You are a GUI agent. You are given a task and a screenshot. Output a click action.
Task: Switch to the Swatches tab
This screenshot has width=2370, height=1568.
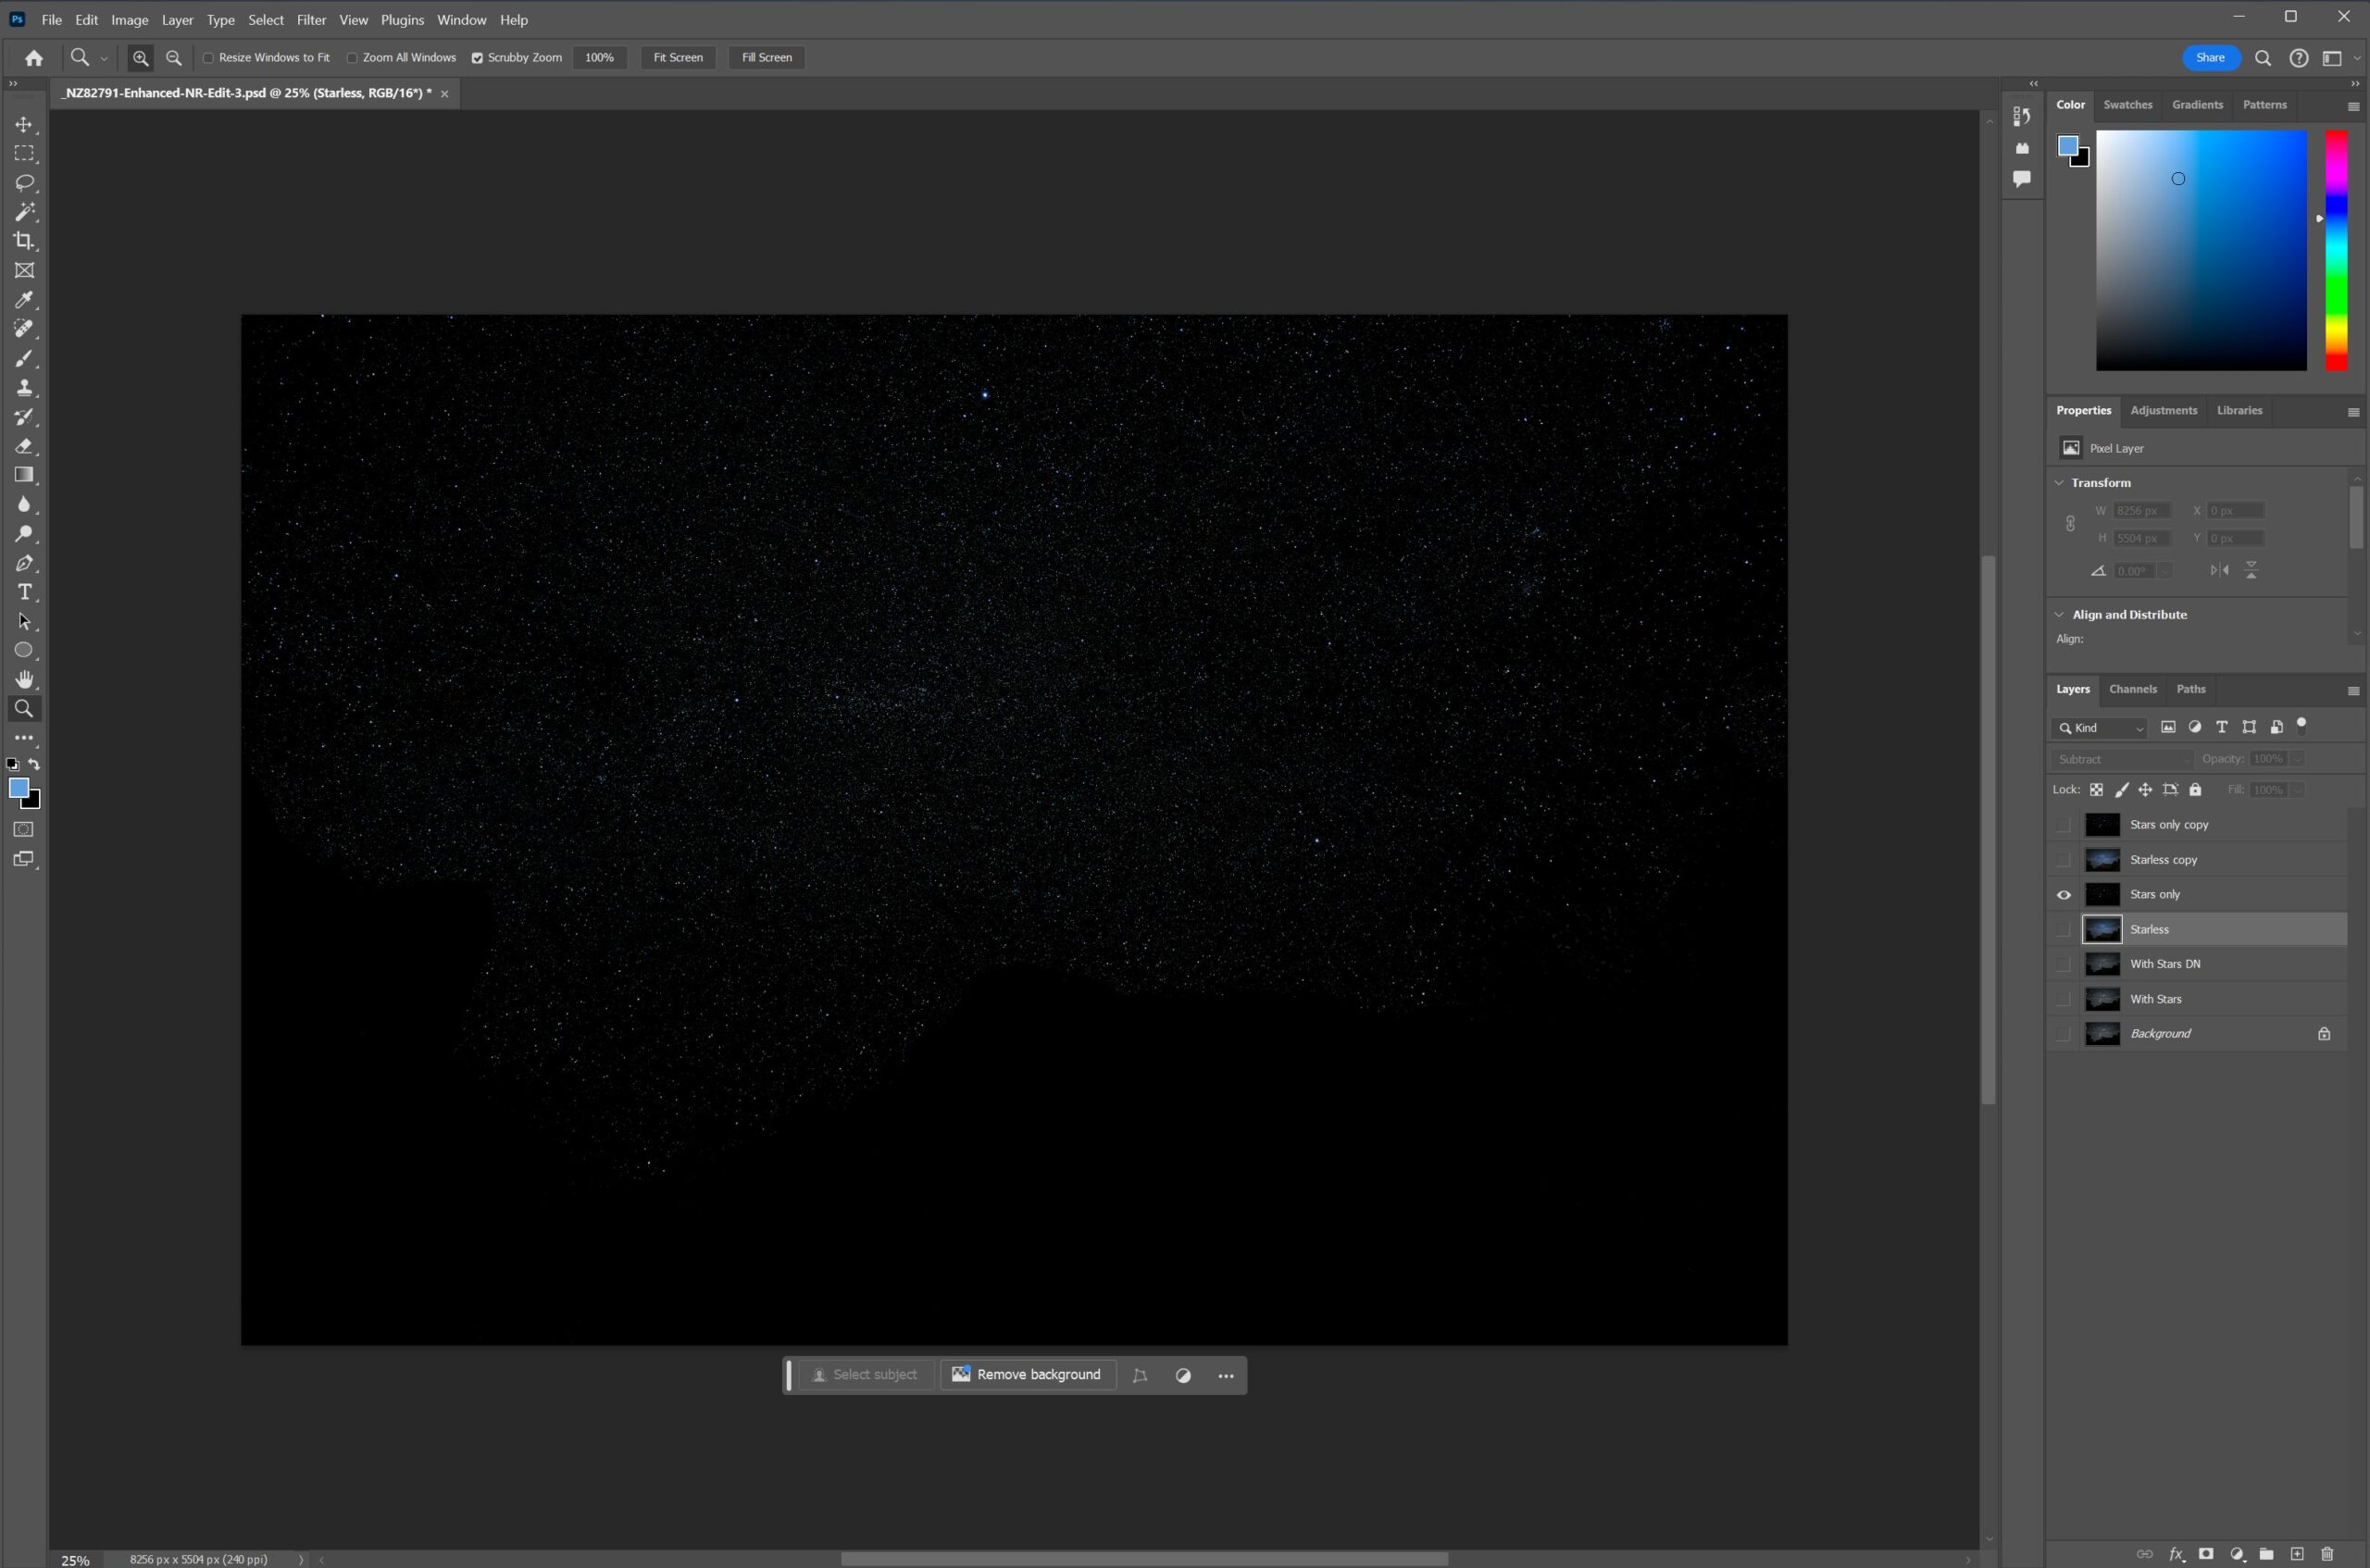click(2127, 105)
